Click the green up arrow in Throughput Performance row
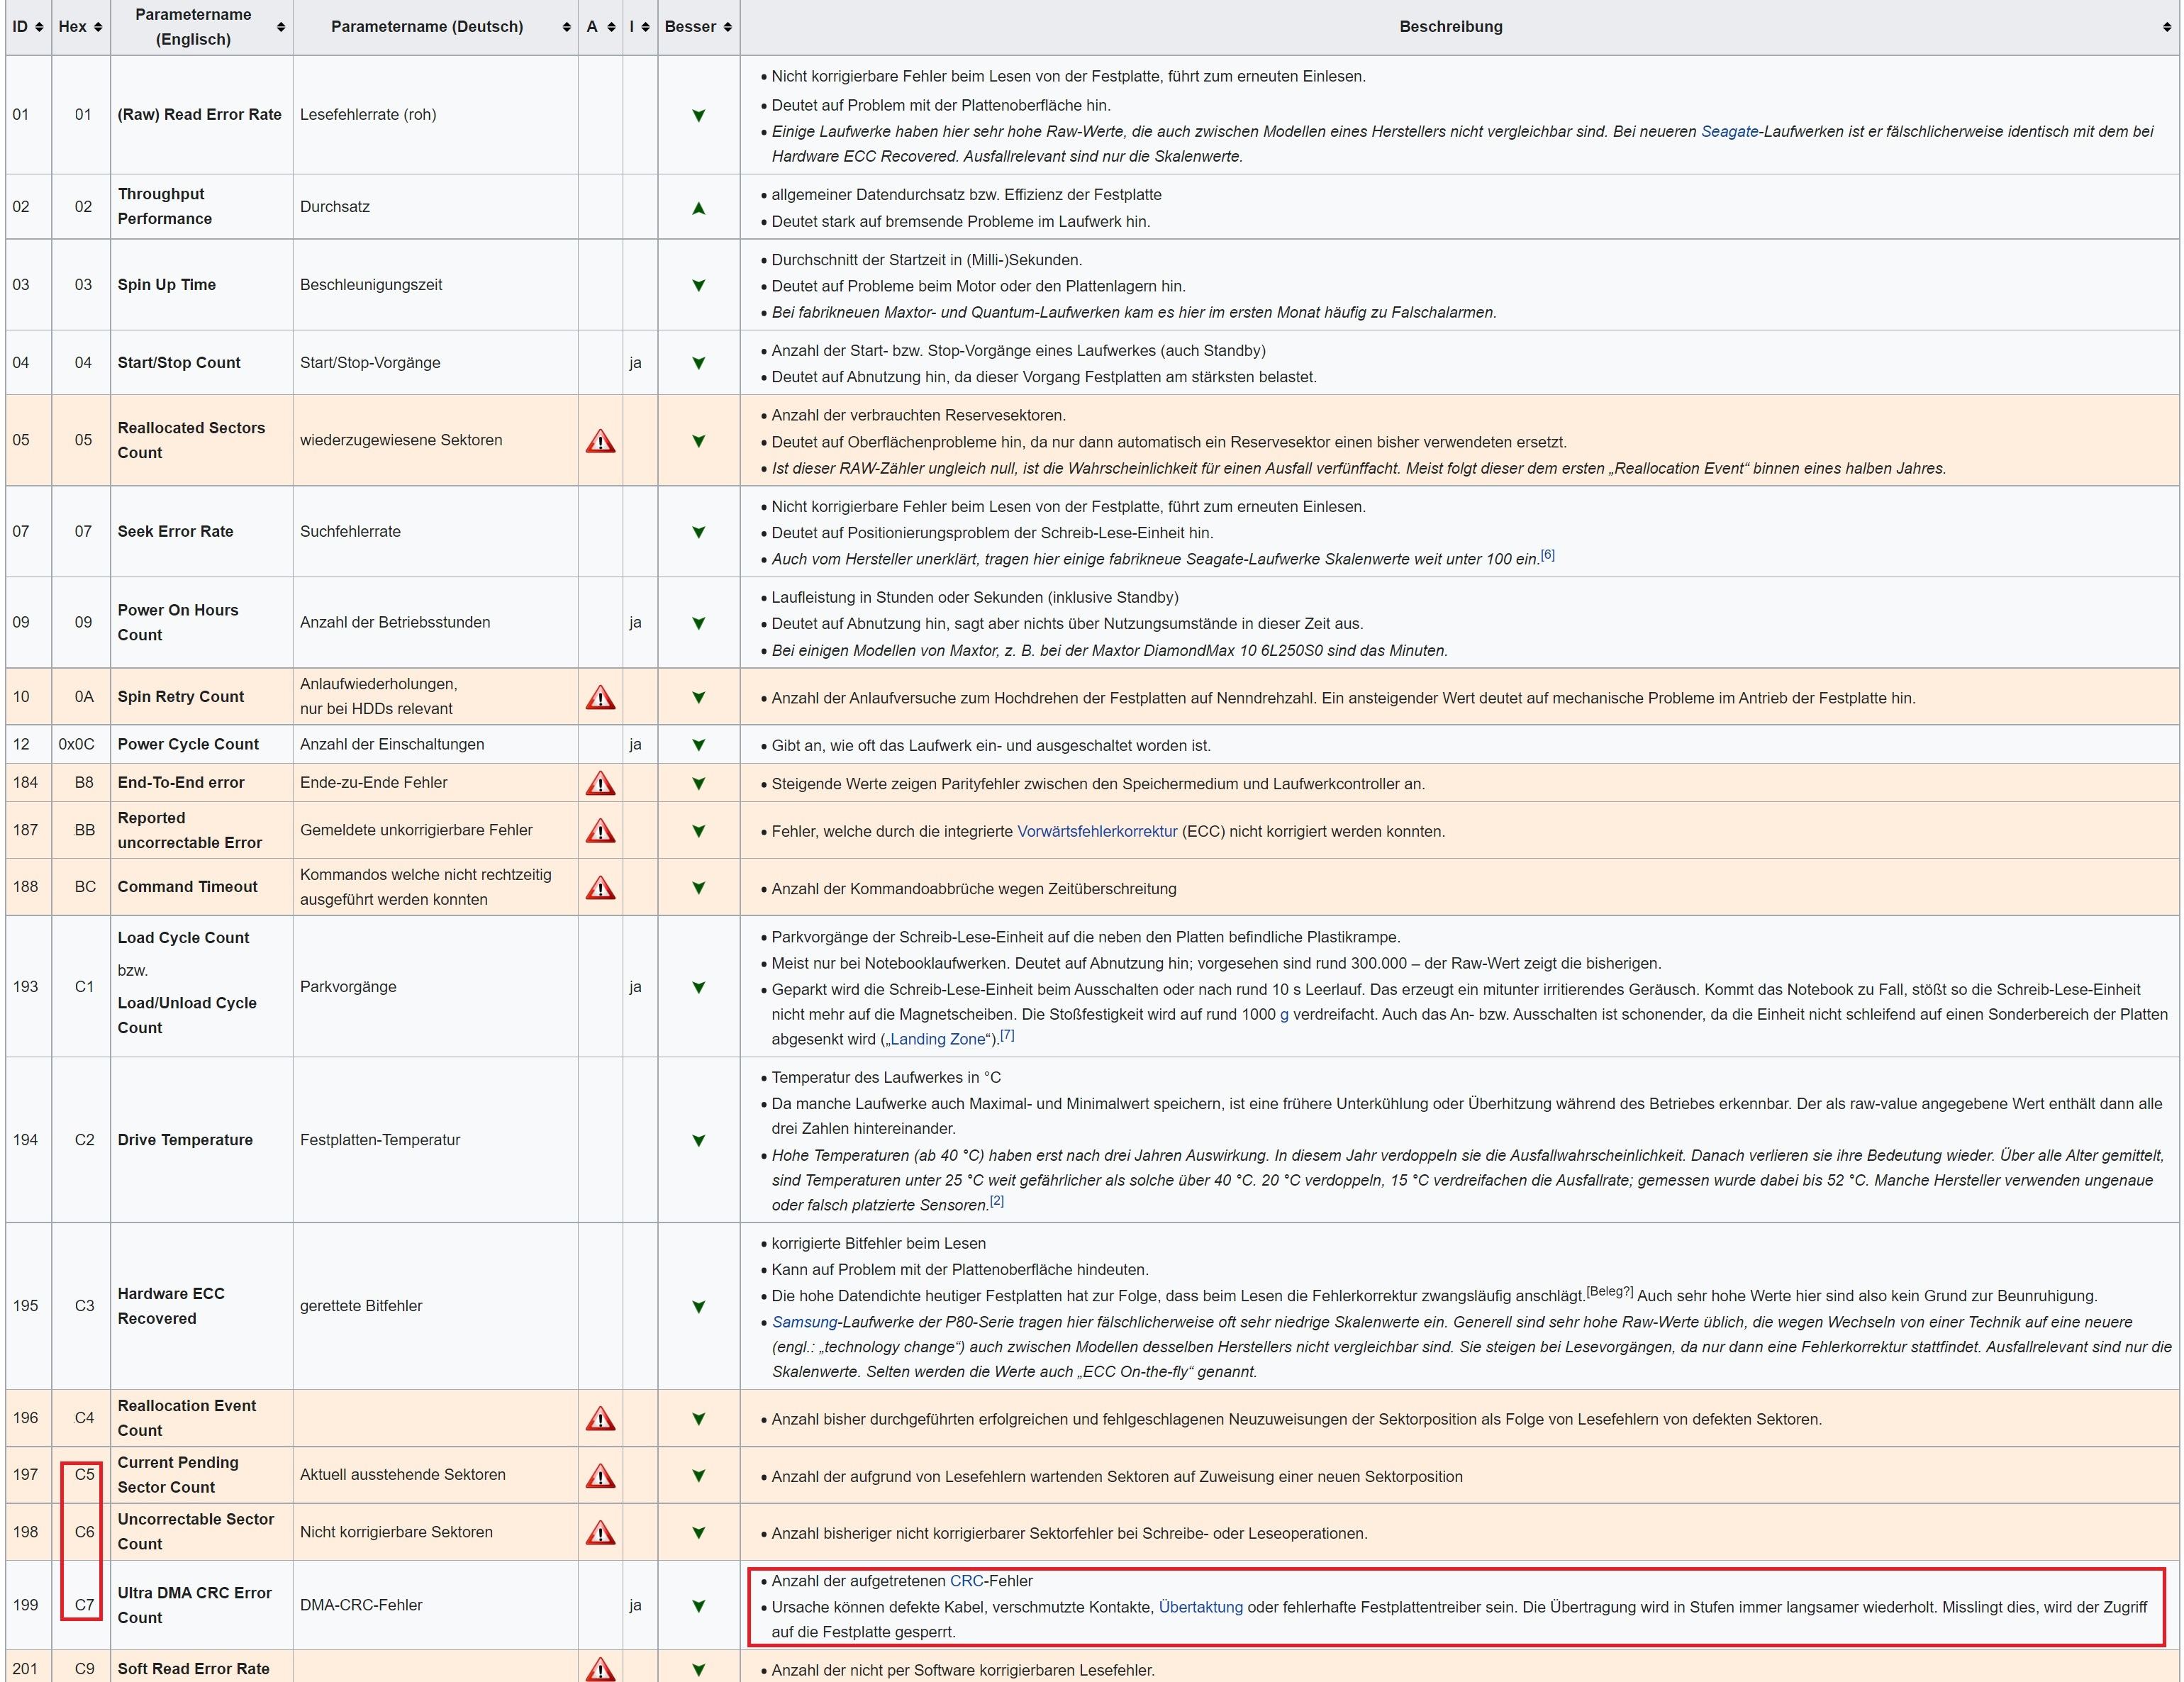The image size is (2184, 1682). [699, 208]
